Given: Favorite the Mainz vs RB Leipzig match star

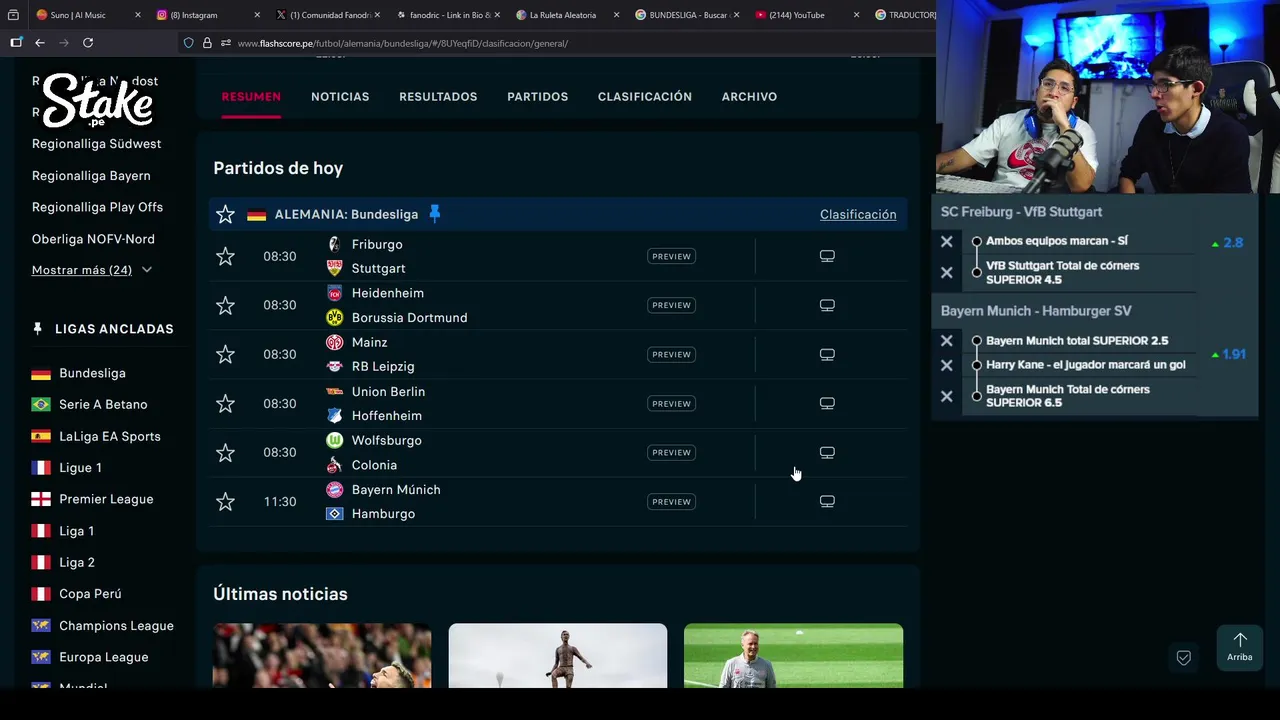Looking at the screenshot, I should tap(225, 354).
